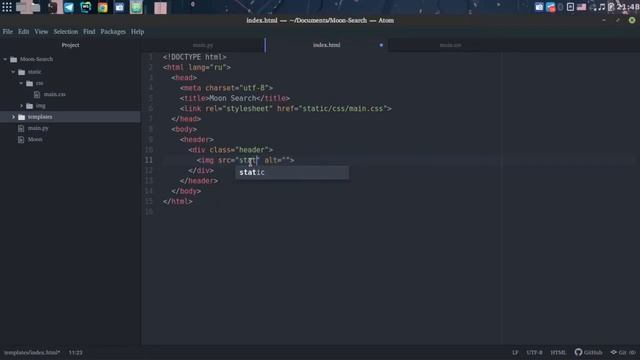Open the Moon file in tree
The height and width of the screenshot is (360, 640).
pos(35,140)
